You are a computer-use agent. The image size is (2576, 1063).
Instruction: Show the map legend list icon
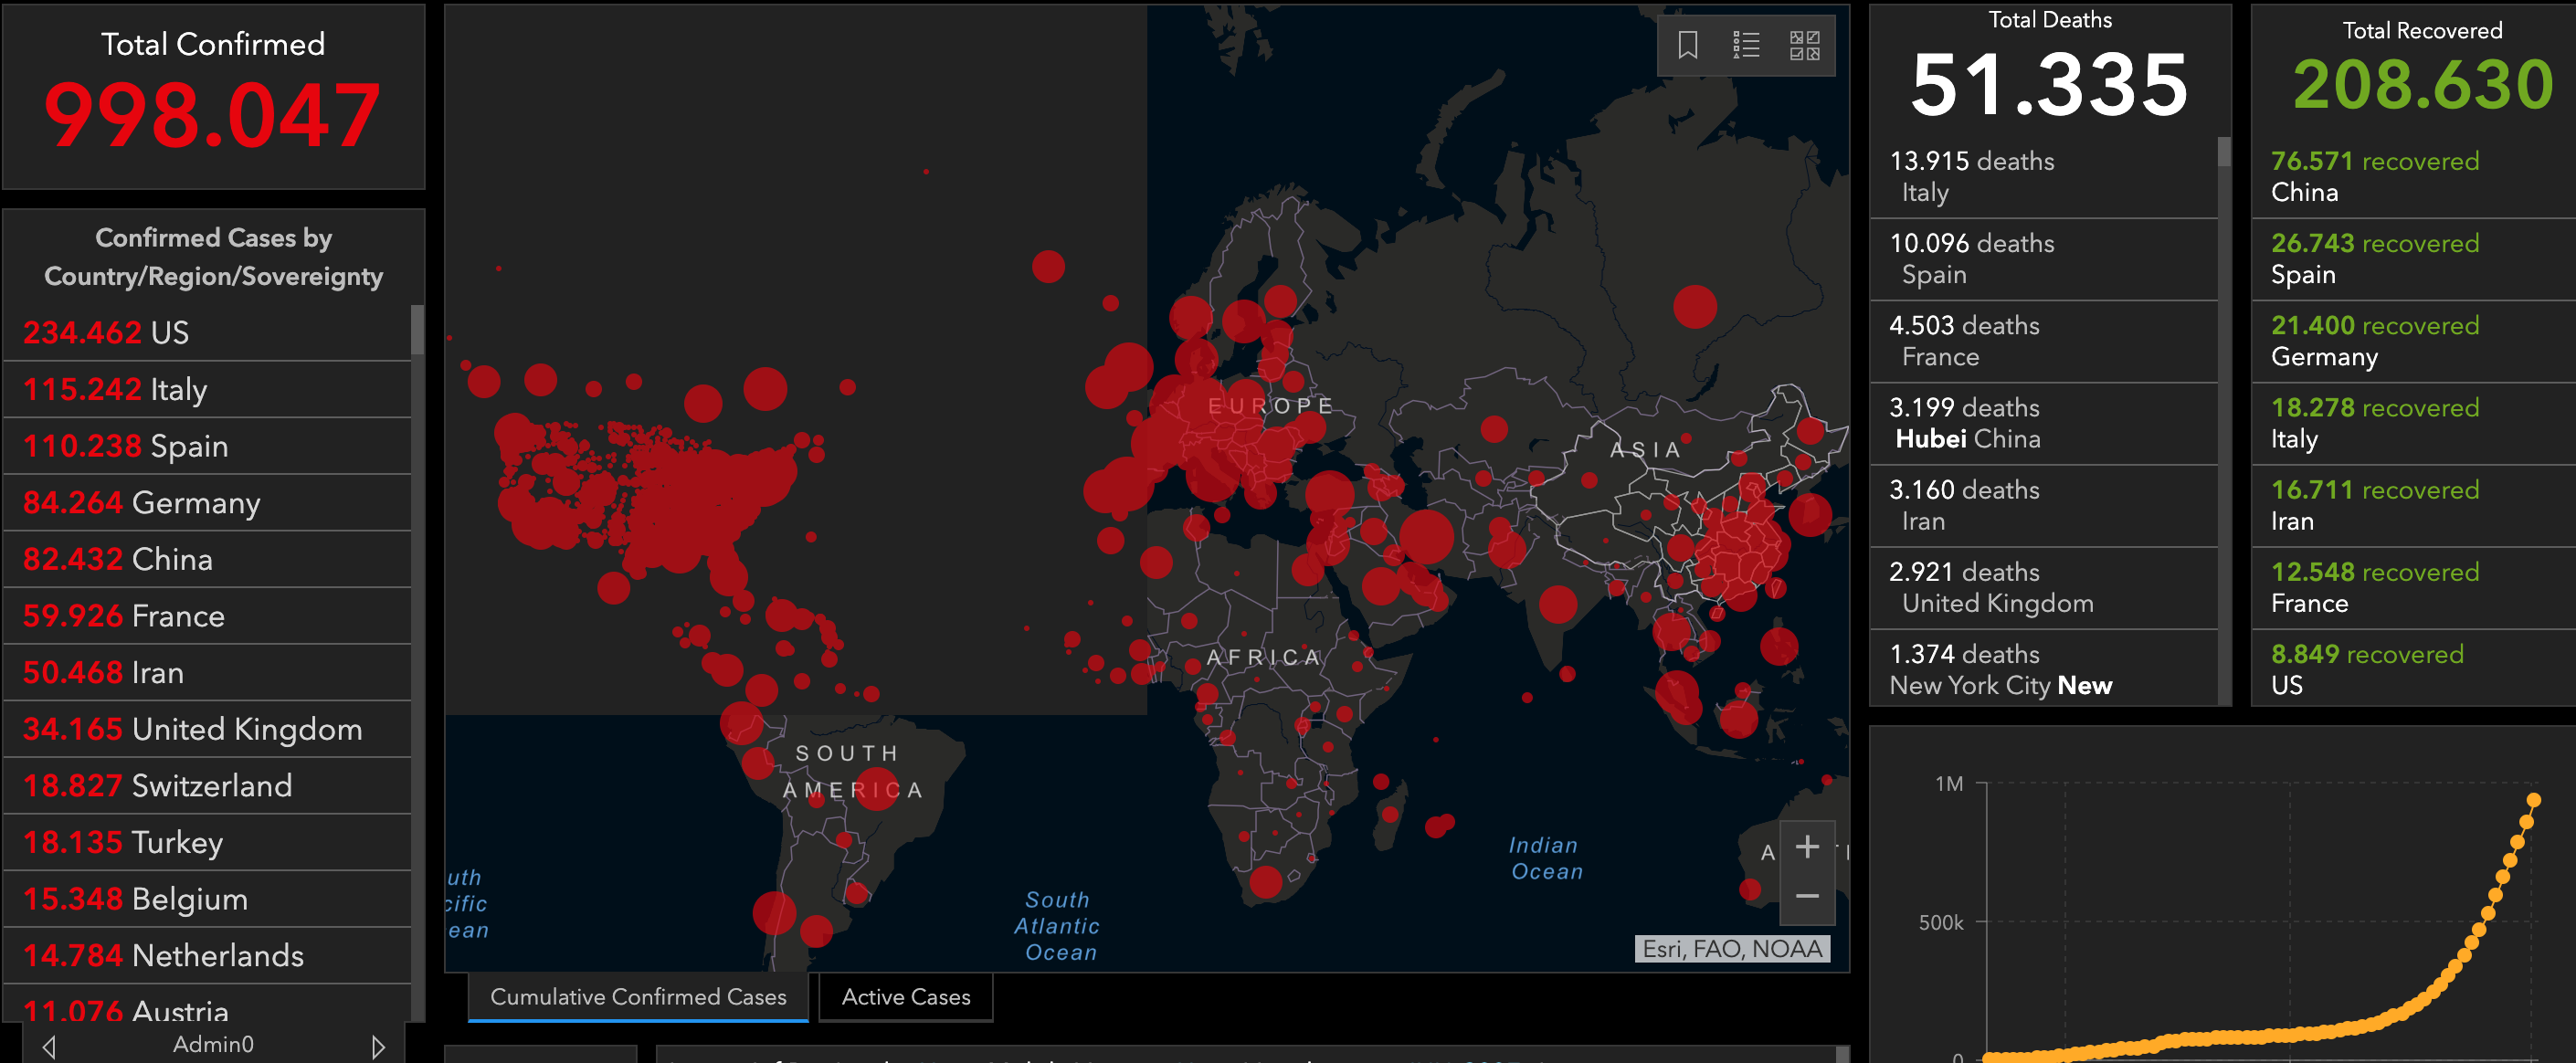(1746, 45)
